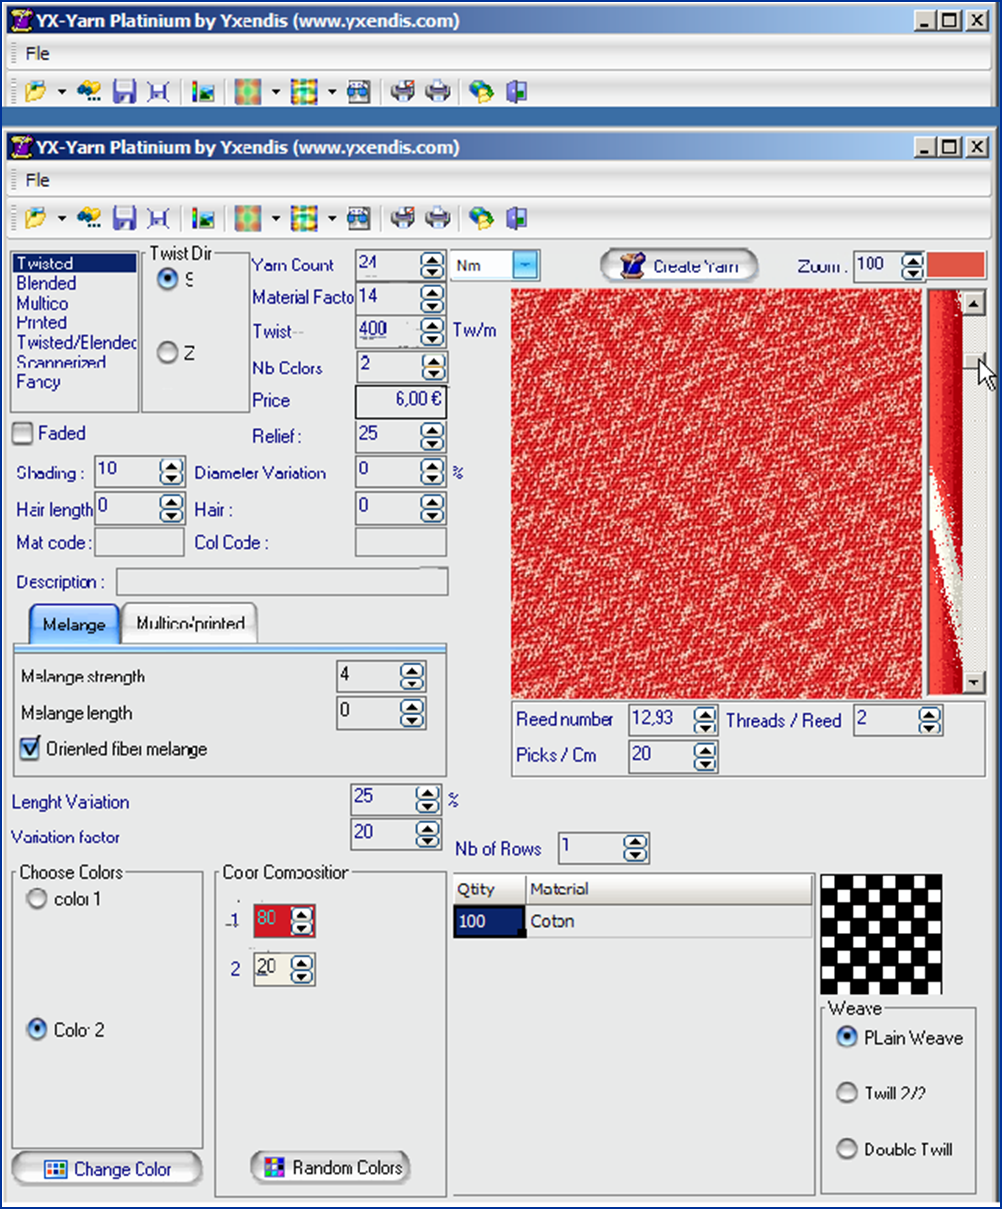Click plaid grid fabric icon in back window
1002x1209 pixels.
[304, 92]
